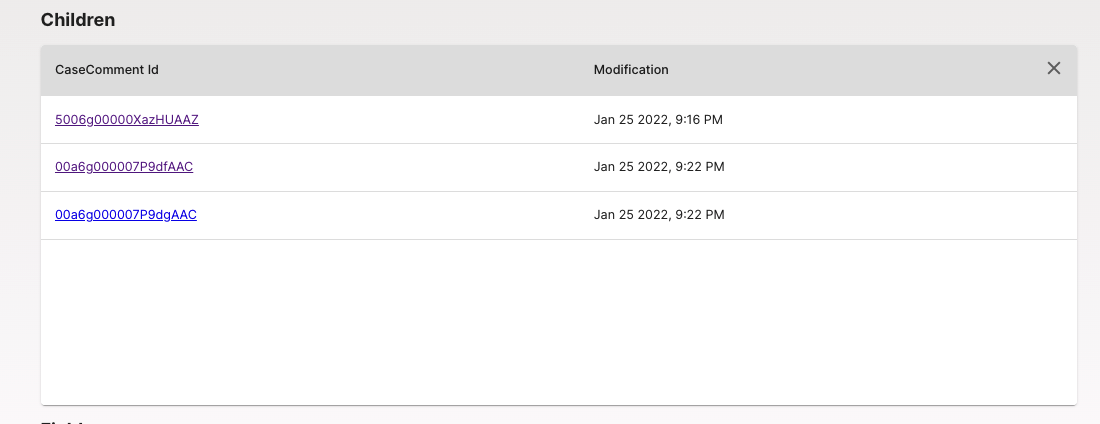Follow the 00a6g000007P9dgAAC link
This screenshot has width=1100, height=424.
[126, 214]
